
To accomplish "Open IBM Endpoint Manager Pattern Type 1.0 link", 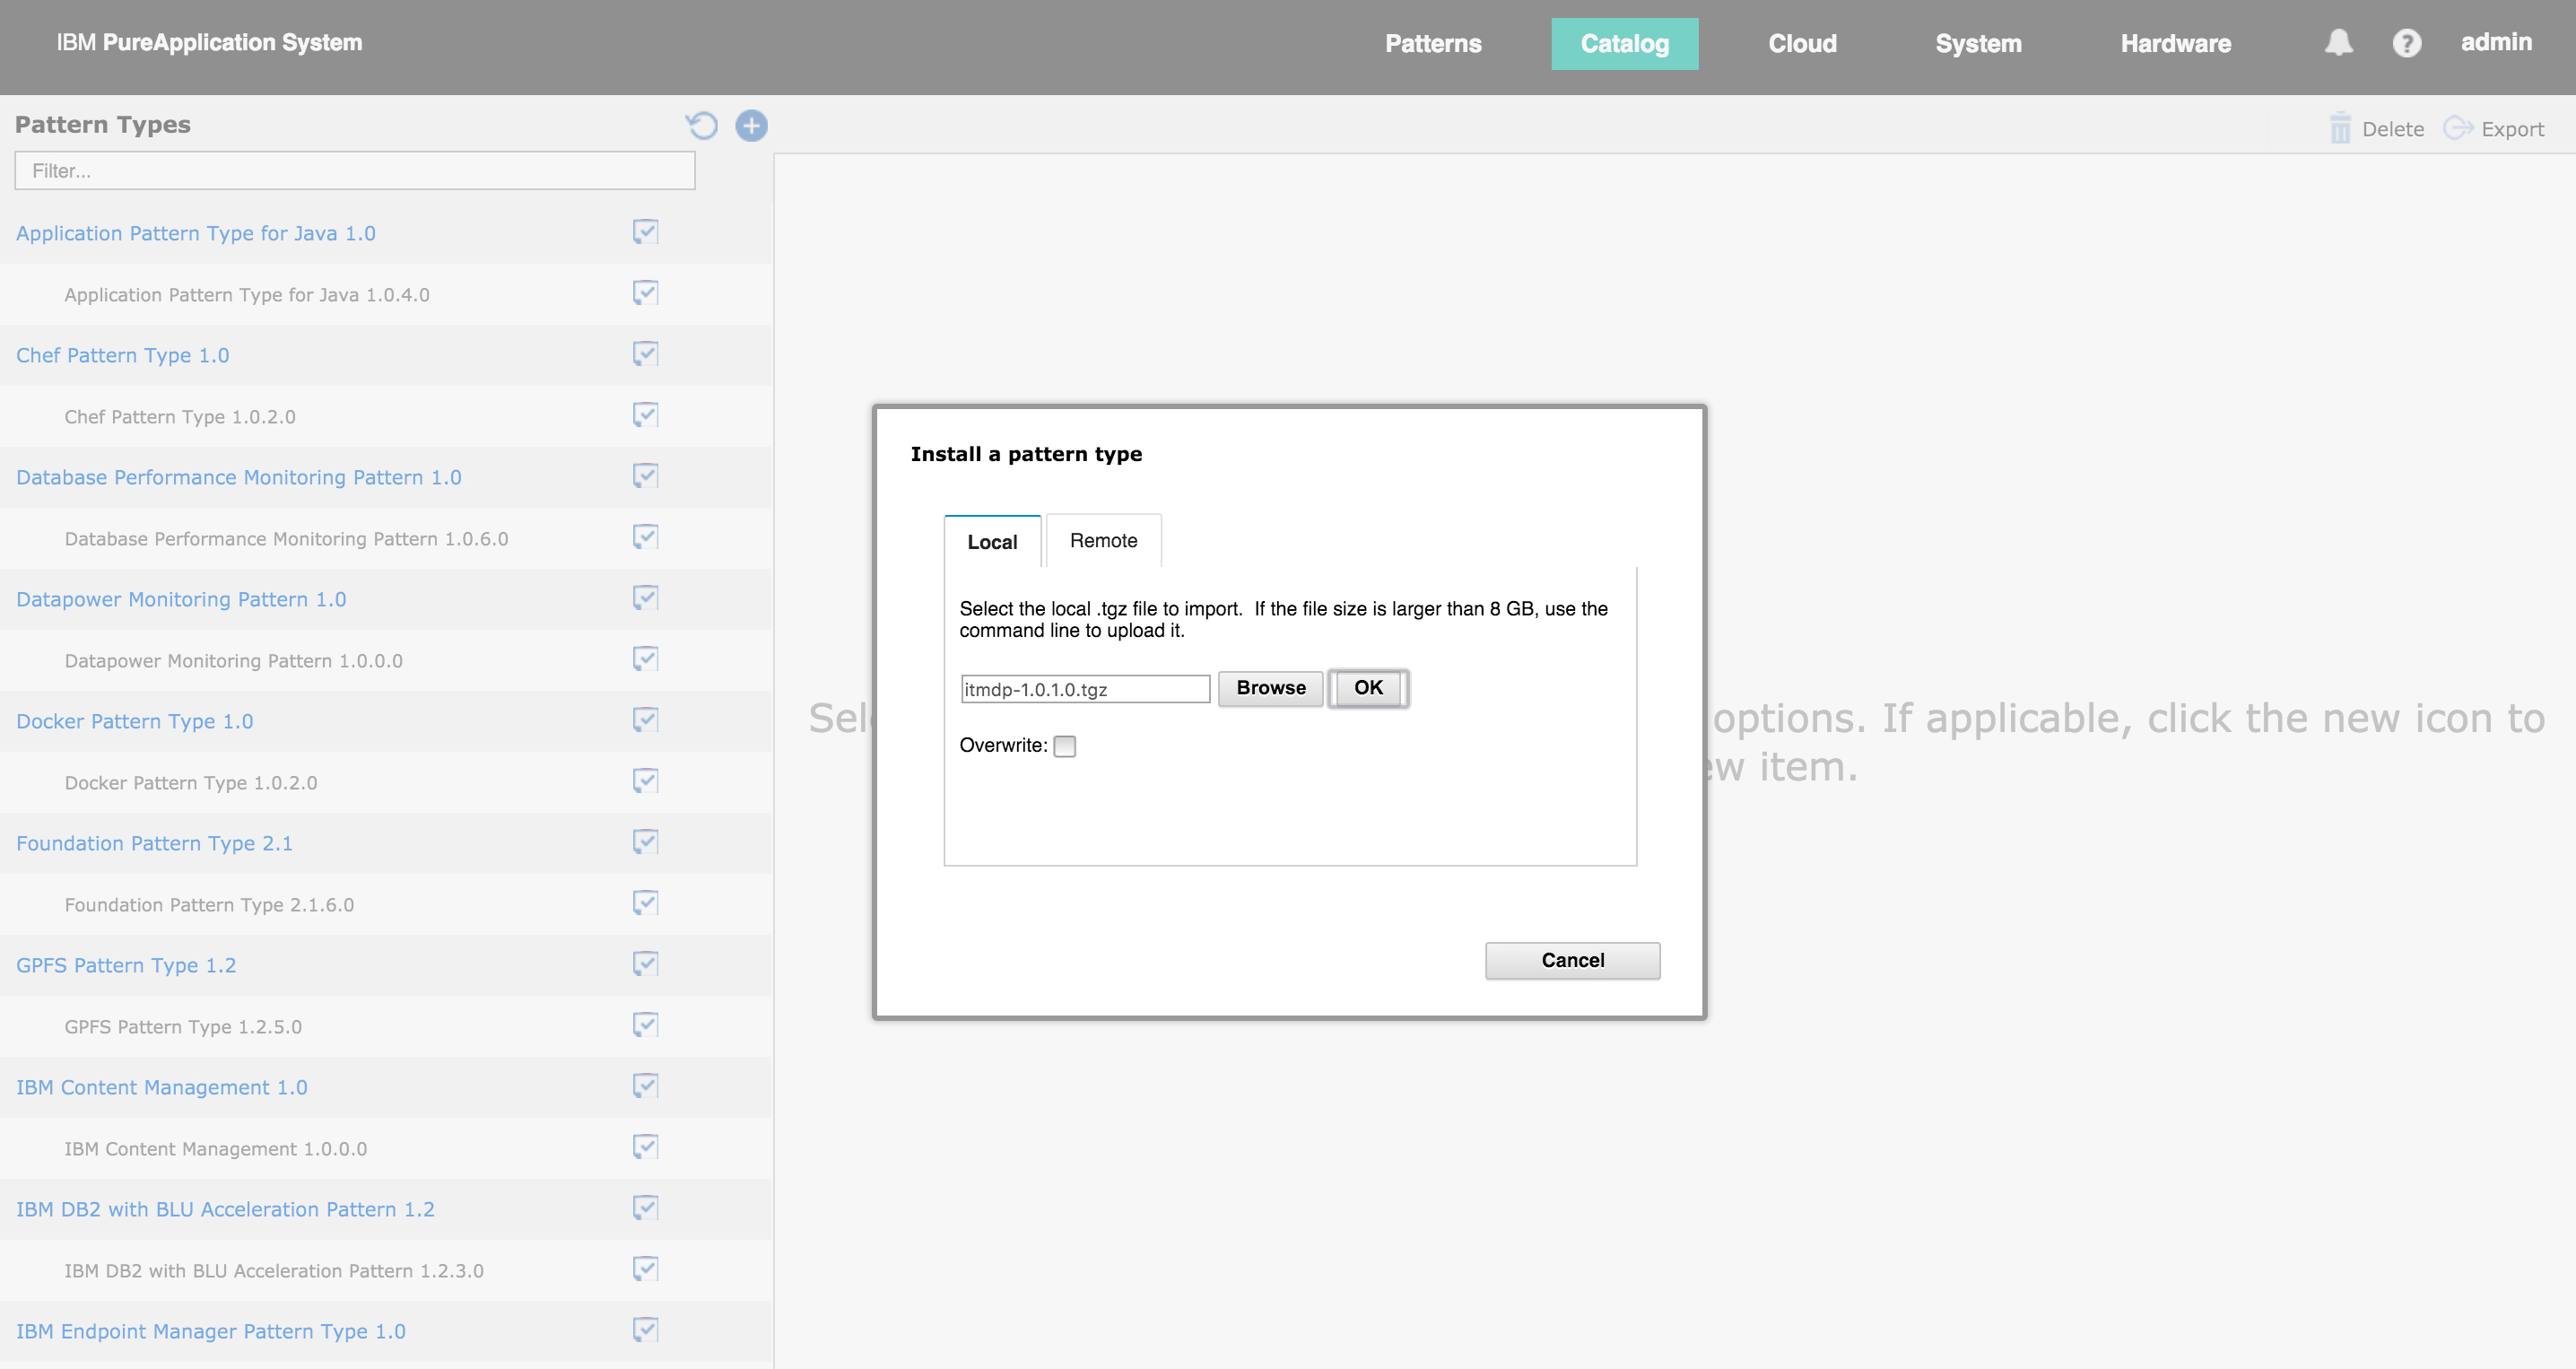I will 211,1331.
